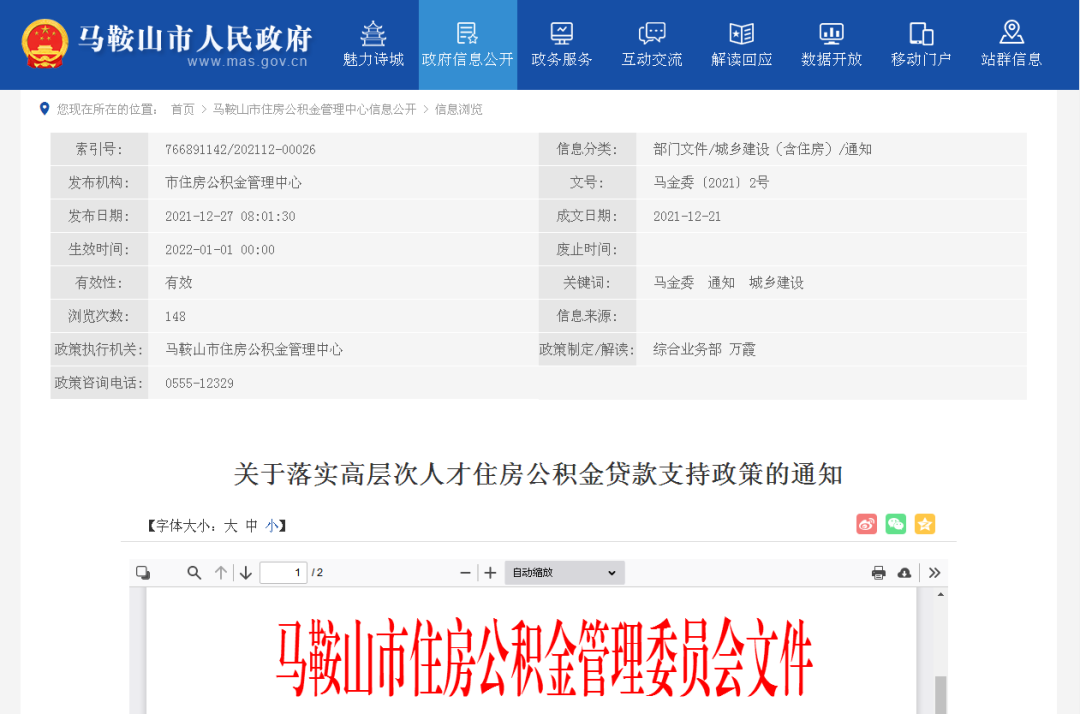The height and width of the screenshot is (714, 1080).
Task: Download the PDF file
Action: click(904, 573)
